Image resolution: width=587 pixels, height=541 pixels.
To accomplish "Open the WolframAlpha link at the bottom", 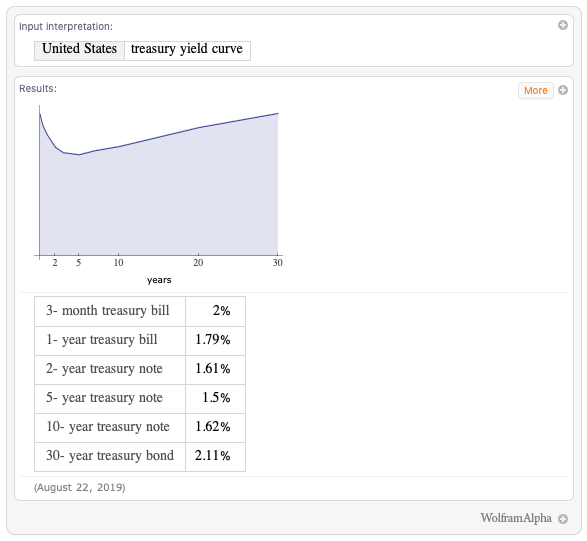I will tap(516, 518).
